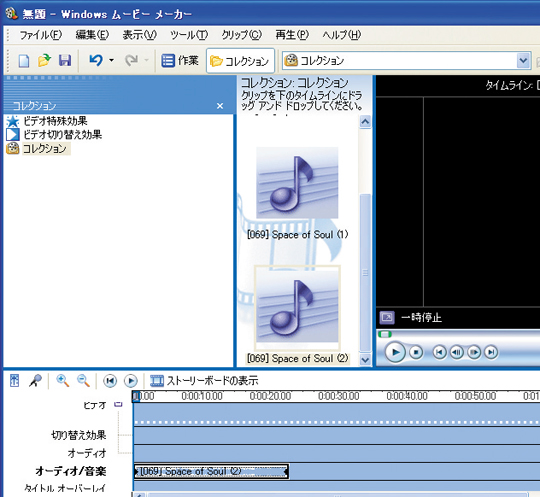Image resolution: width=540 pixels, height=497 pixels.
Task: Click the preview seek bar handle
Action: point(385,334)
